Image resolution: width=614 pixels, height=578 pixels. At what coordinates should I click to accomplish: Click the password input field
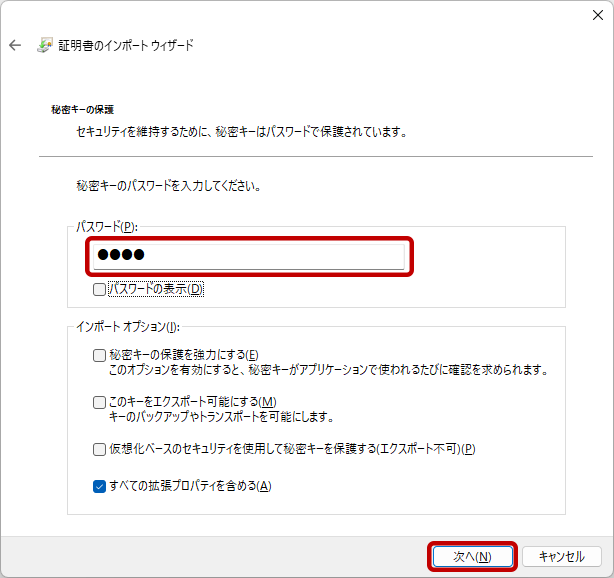(248, 256)
